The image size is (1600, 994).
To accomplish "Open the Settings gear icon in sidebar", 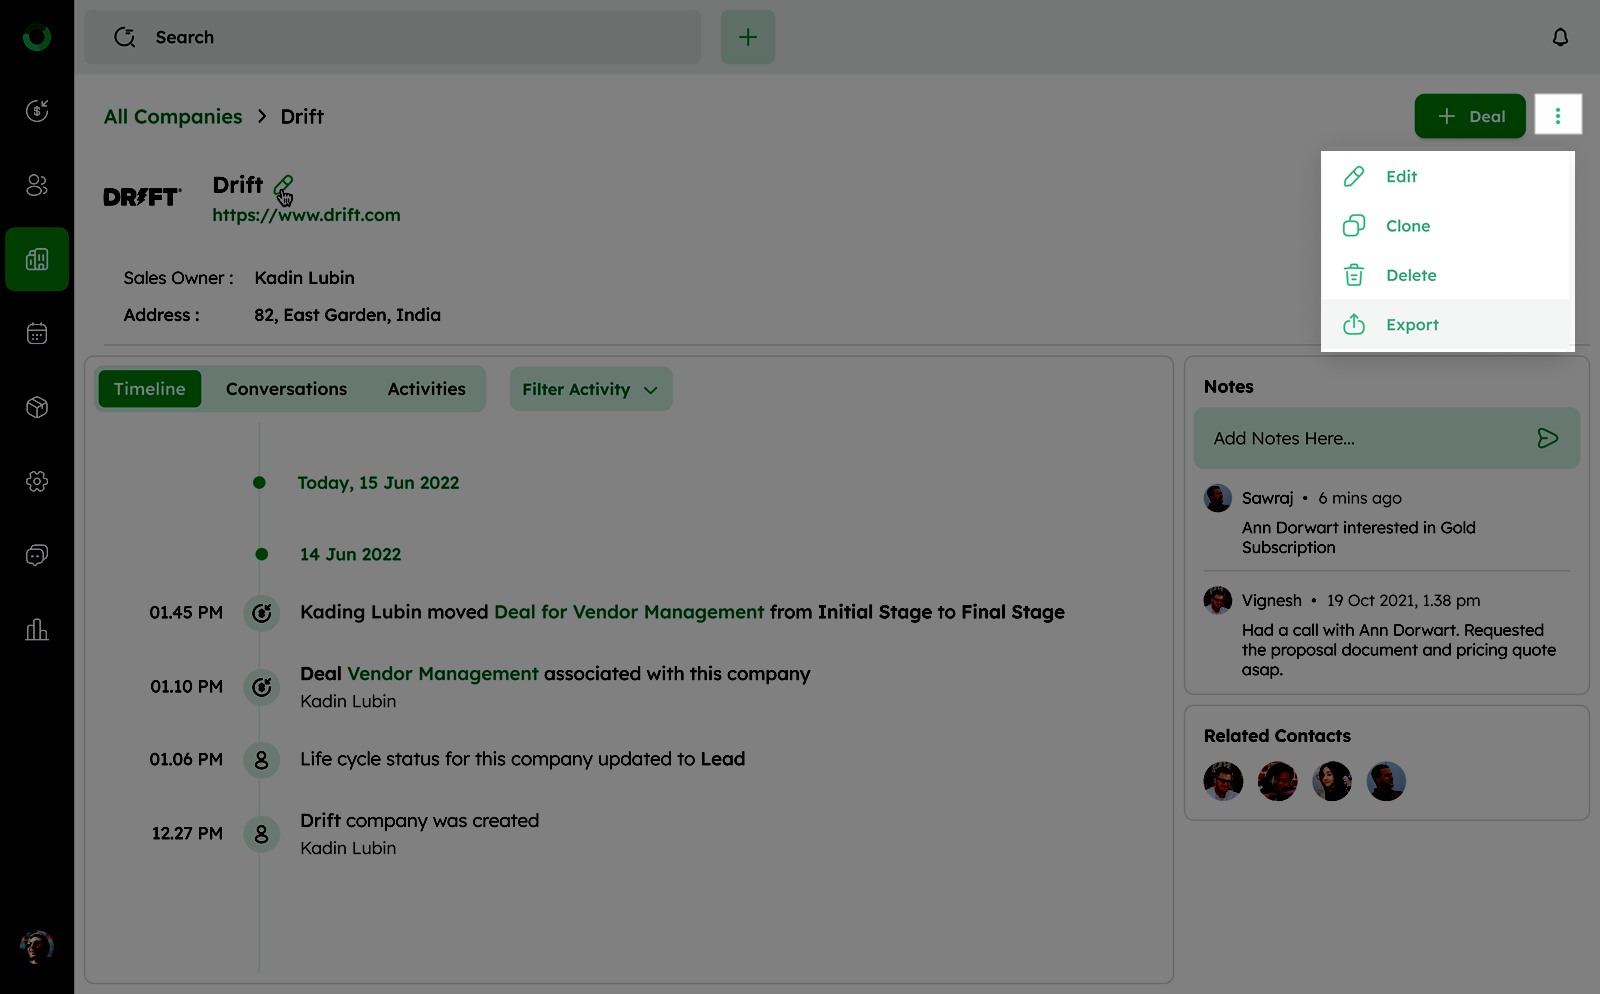I will coord(37,481).
